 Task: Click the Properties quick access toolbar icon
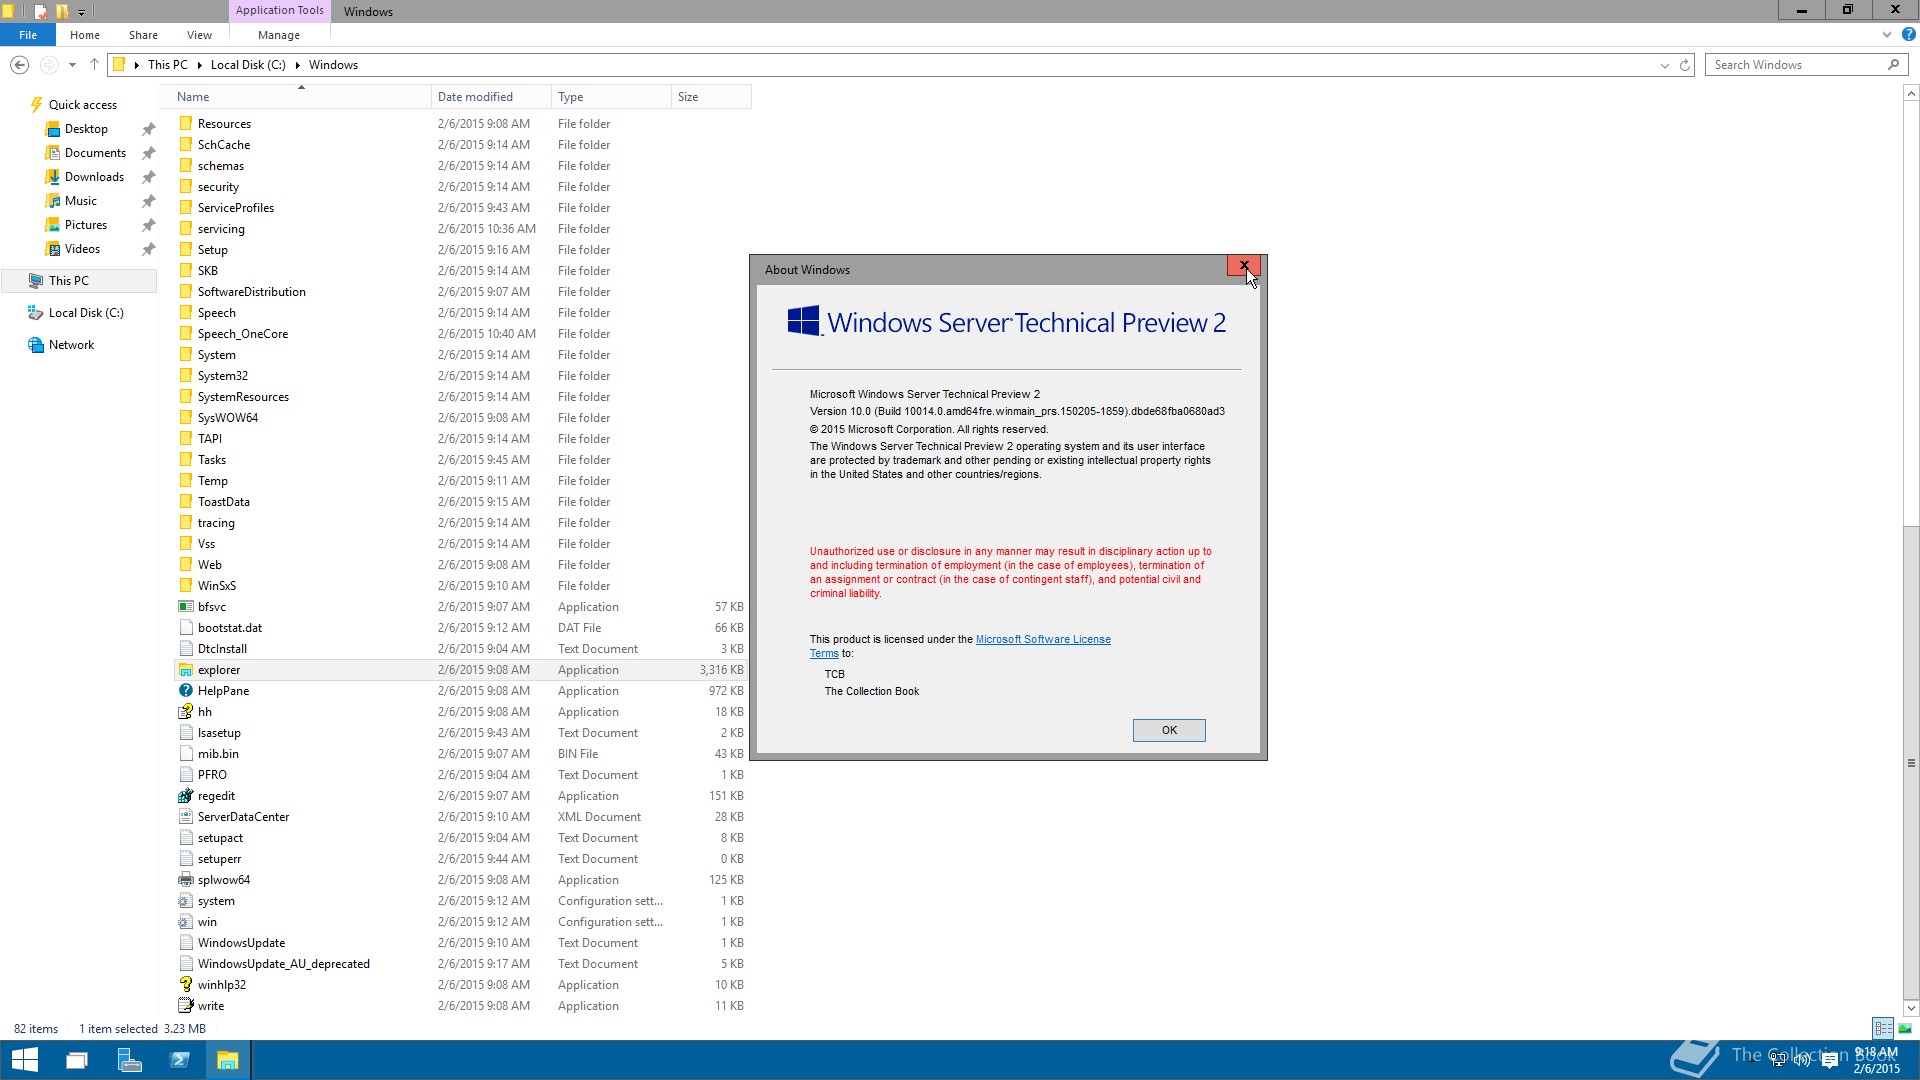(x=41, y=11)
